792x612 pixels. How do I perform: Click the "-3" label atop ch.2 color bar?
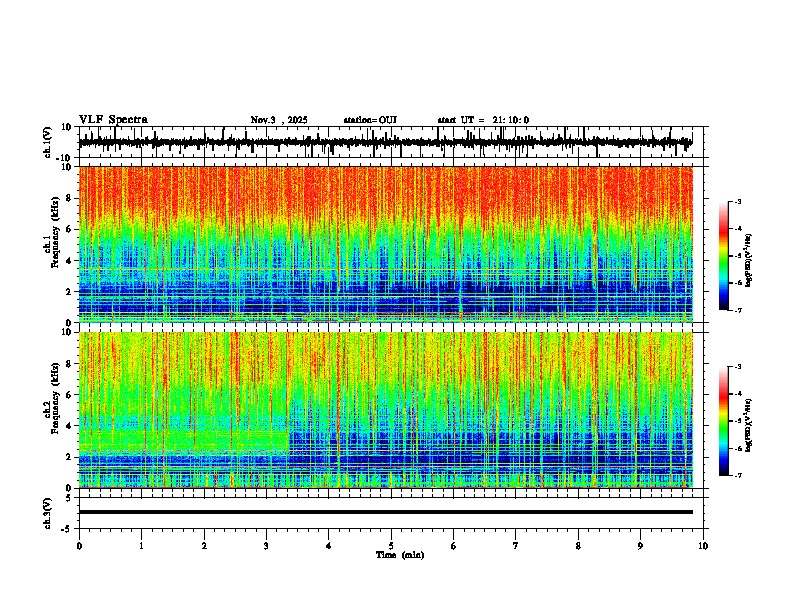point(737,367)
